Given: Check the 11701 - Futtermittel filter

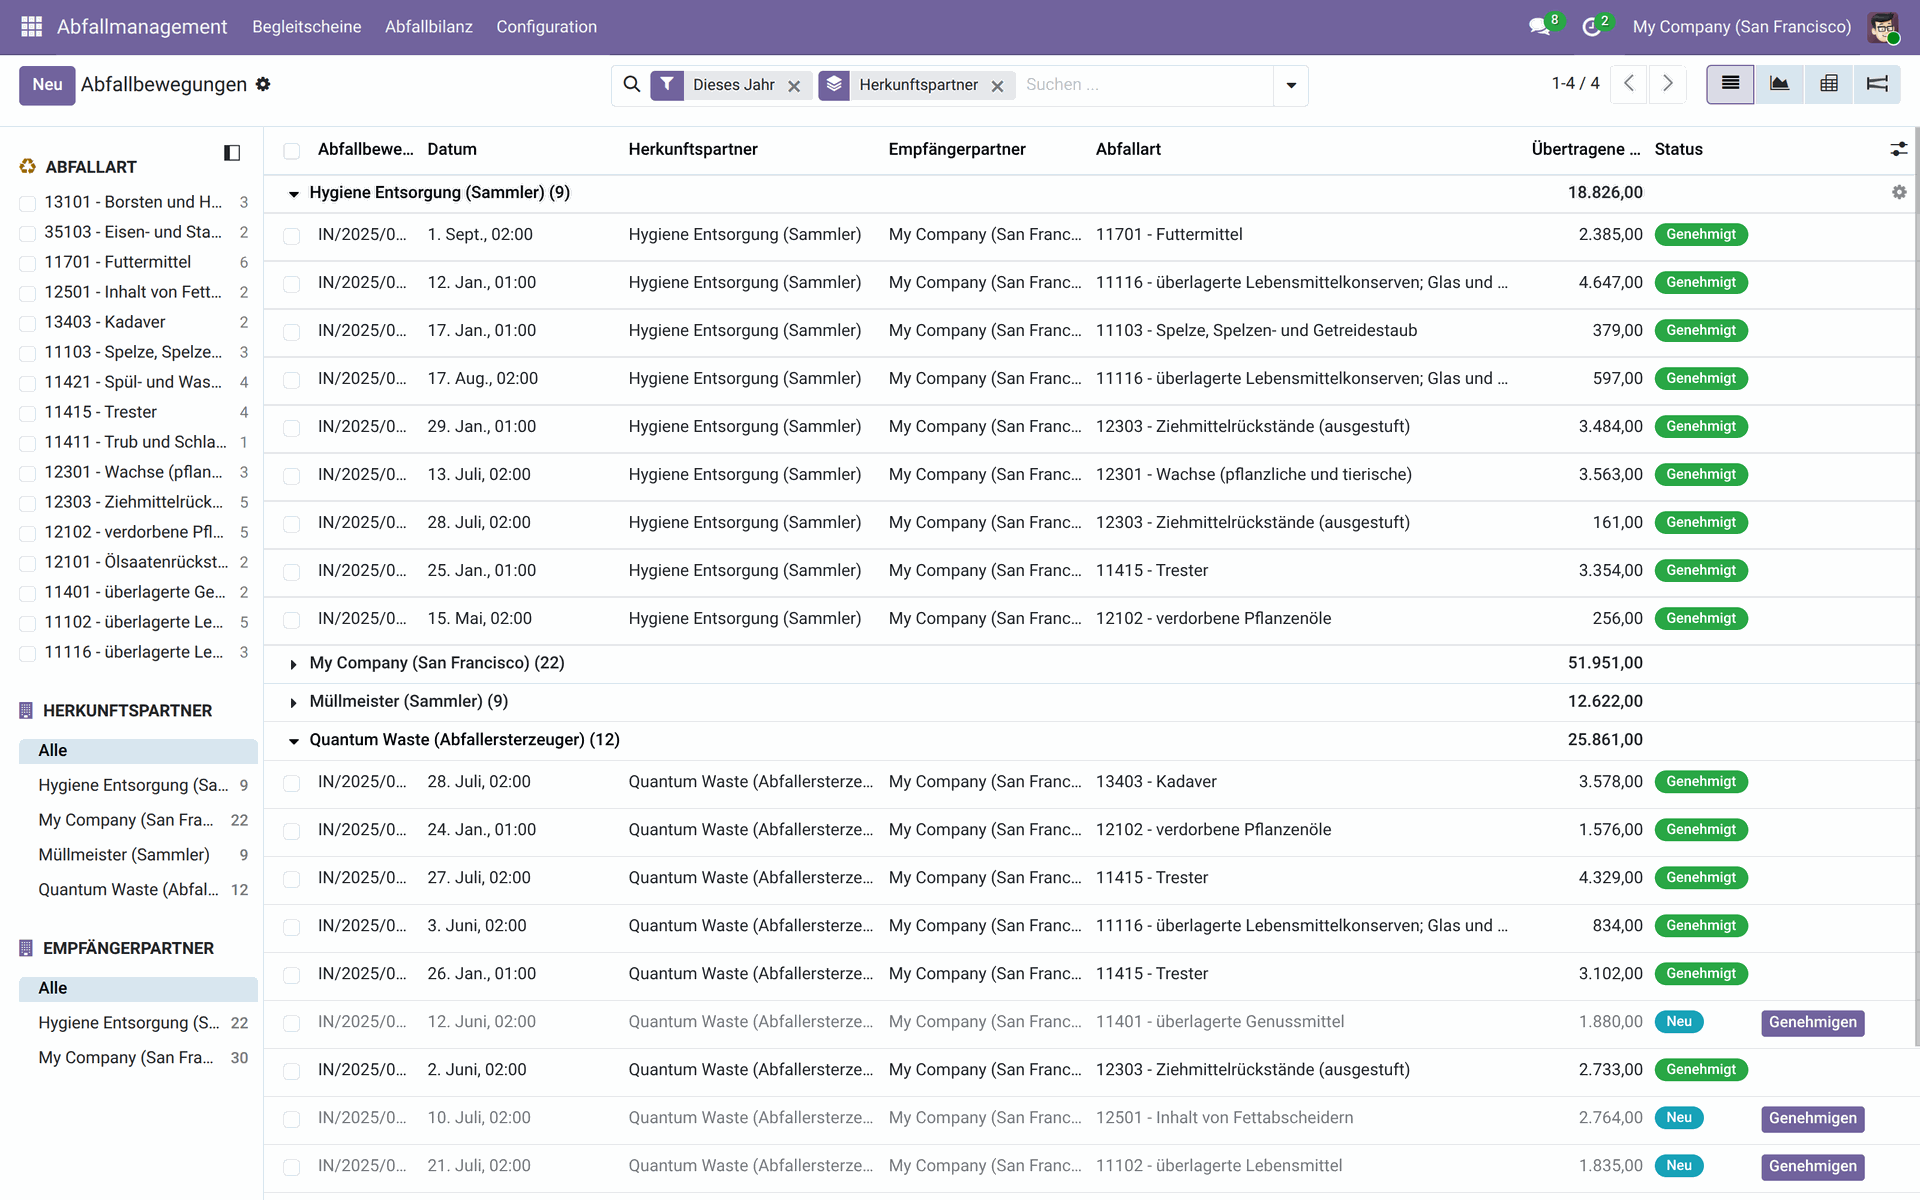Looking at the screenshot, I should 28,263.
